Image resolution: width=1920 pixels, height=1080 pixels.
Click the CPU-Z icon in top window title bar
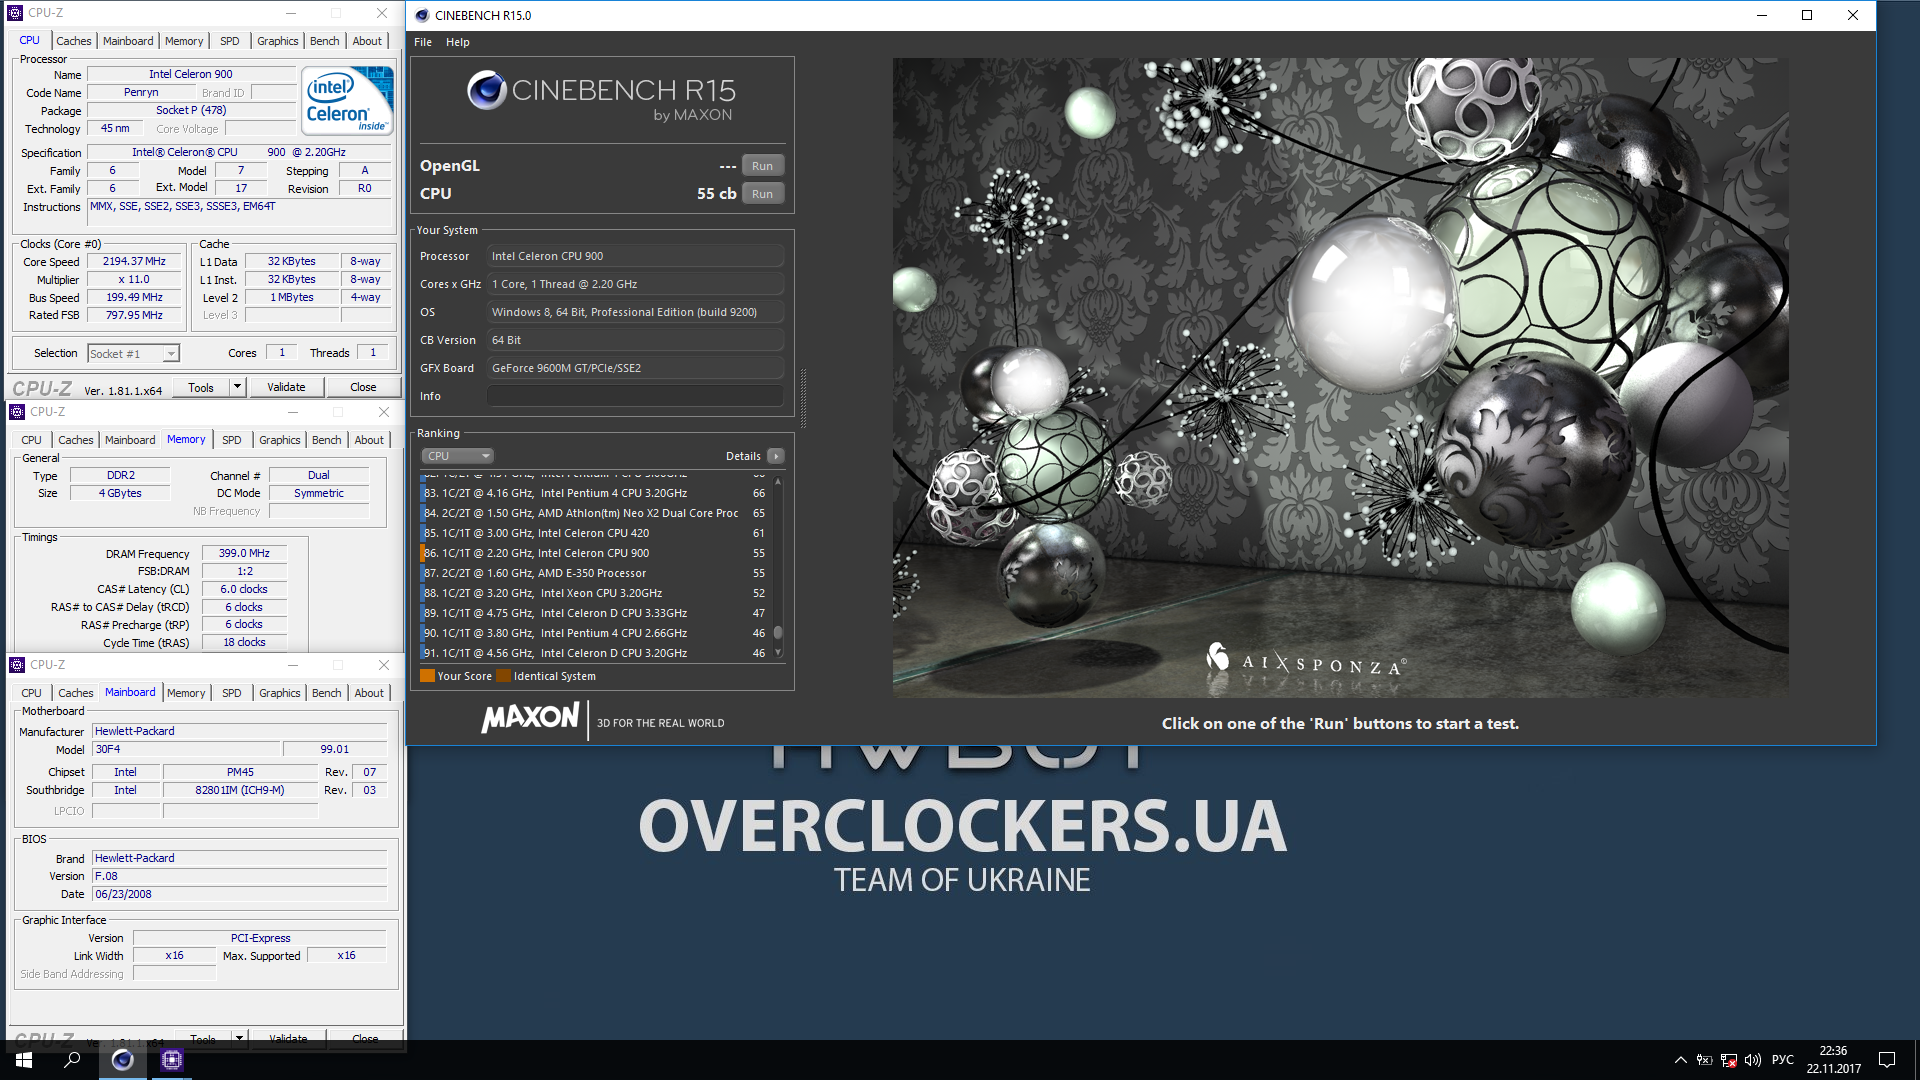(x=15, y=13)
